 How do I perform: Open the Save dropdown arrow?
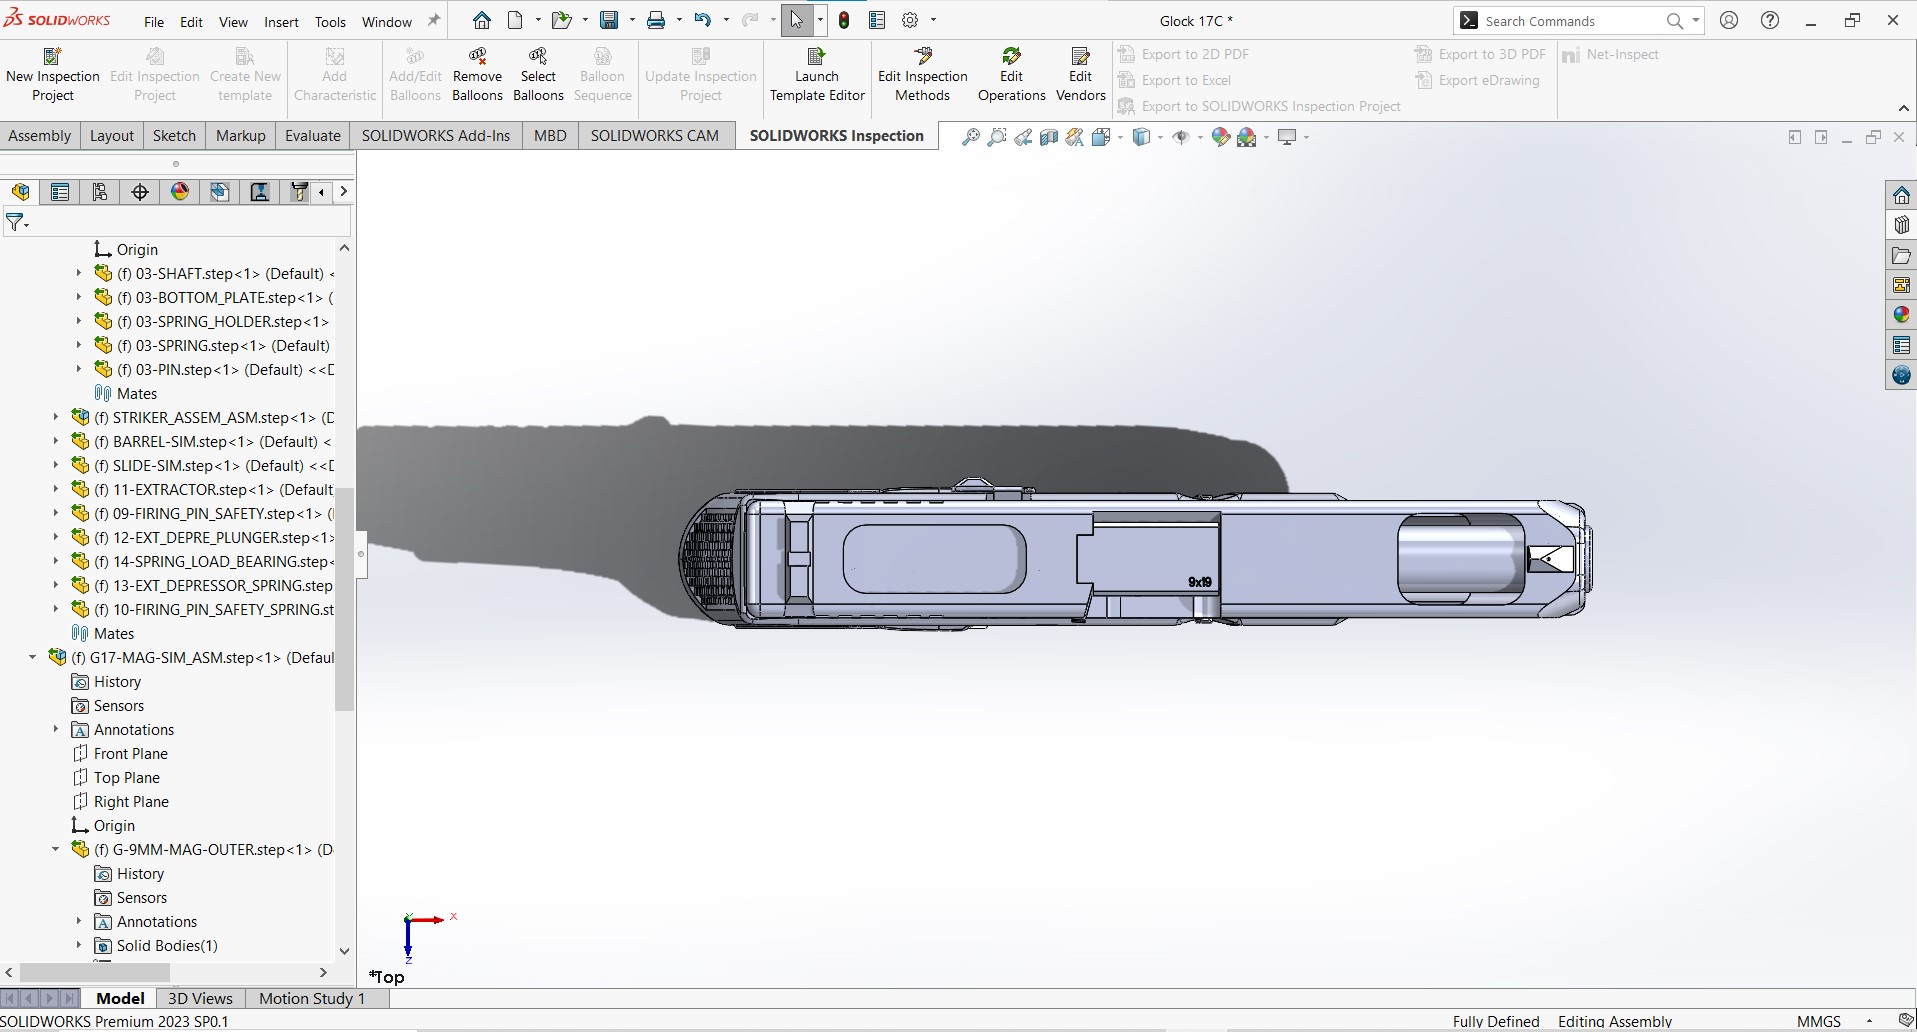click(x=631, y=20)
